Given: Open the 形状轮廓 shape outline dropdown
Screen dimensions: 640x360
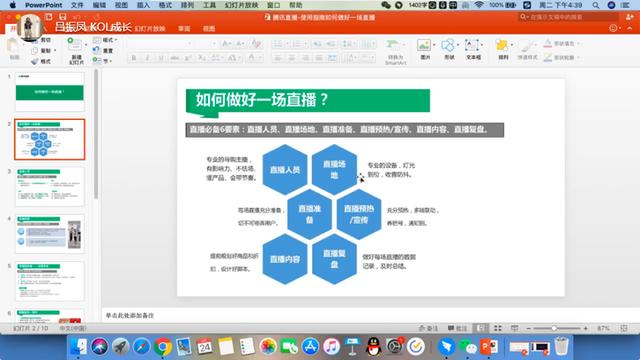Looking at the screenshot, I should pyautogui.click(x=562, y=58).
